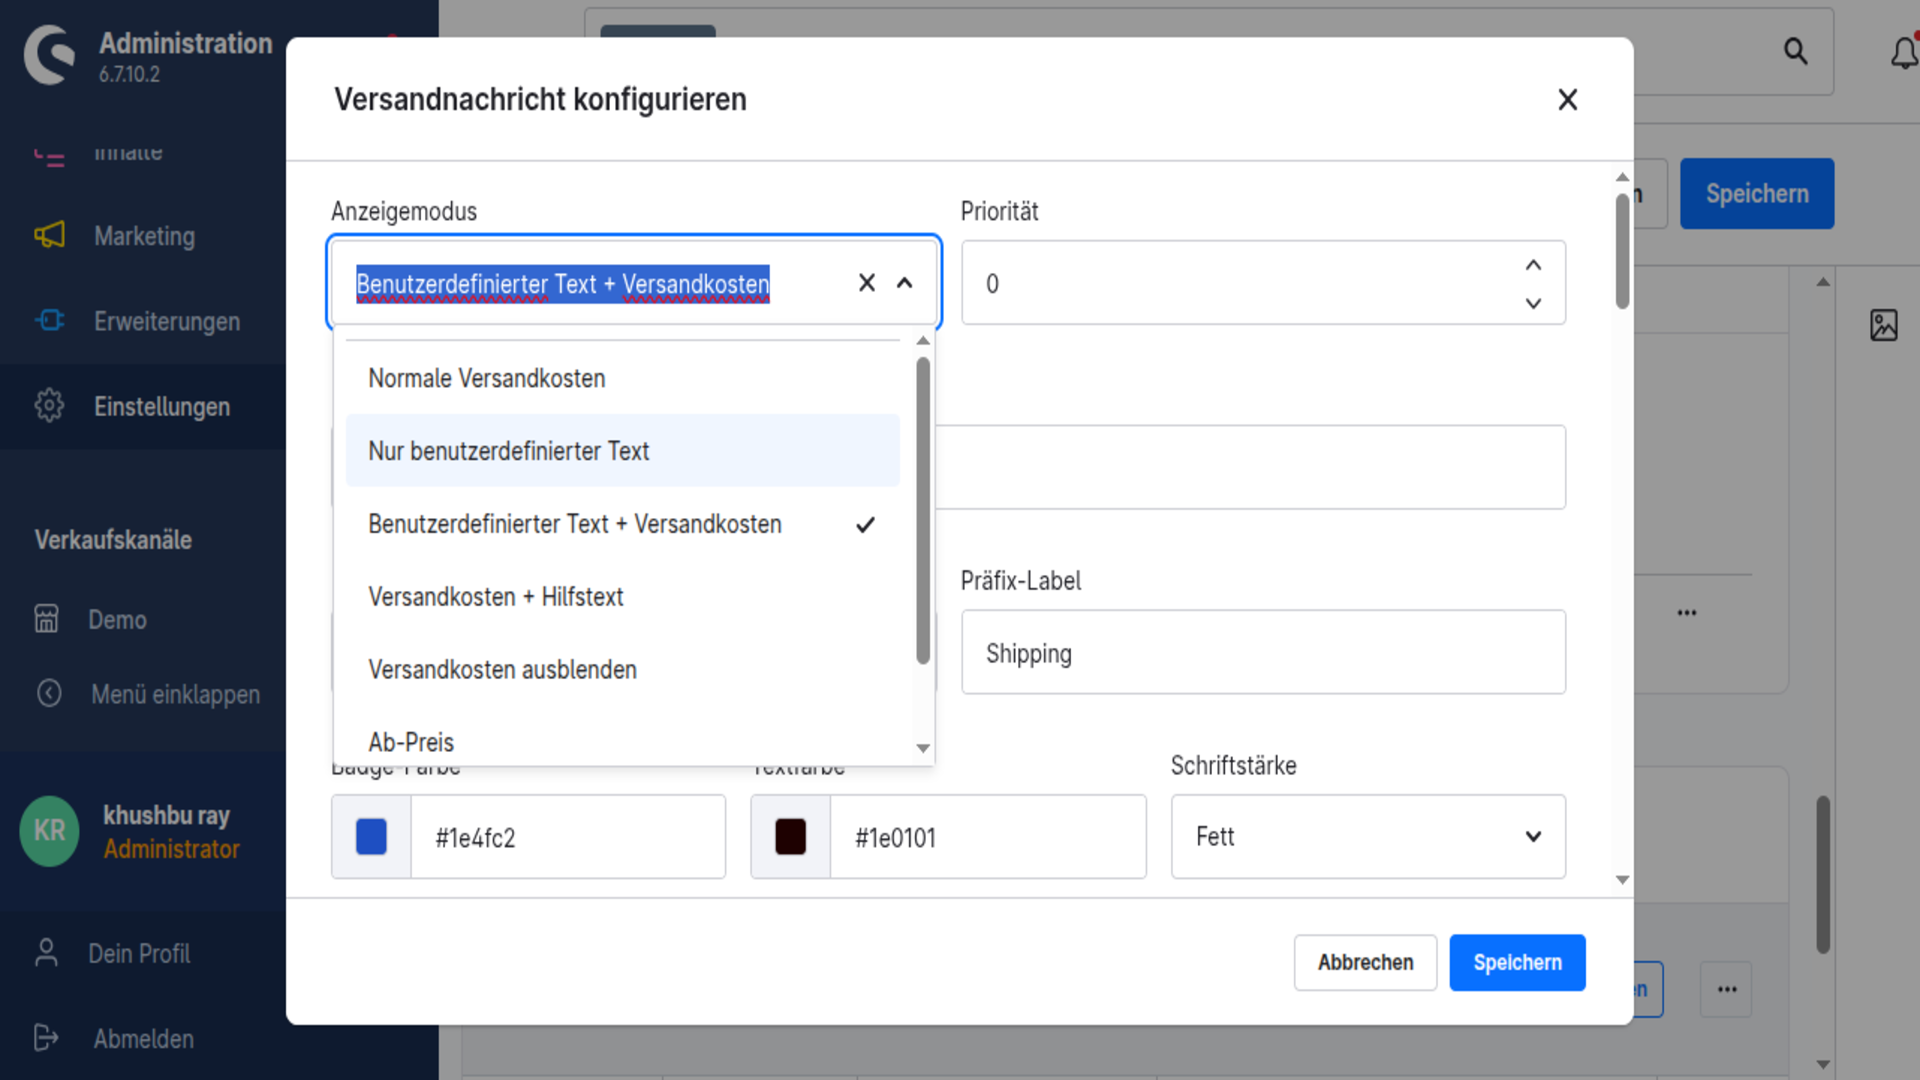Screen dimensions: 1920x1080
Task: Click the Demo storefront icon
Action: click(47, 618)
